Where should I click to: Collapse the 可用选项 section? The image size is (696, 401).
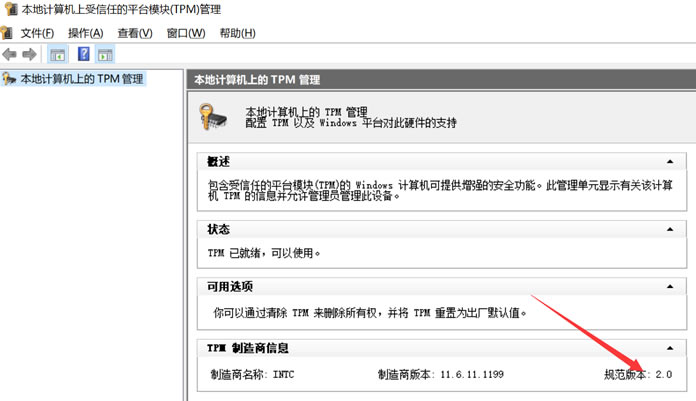(x=670, y=287)
